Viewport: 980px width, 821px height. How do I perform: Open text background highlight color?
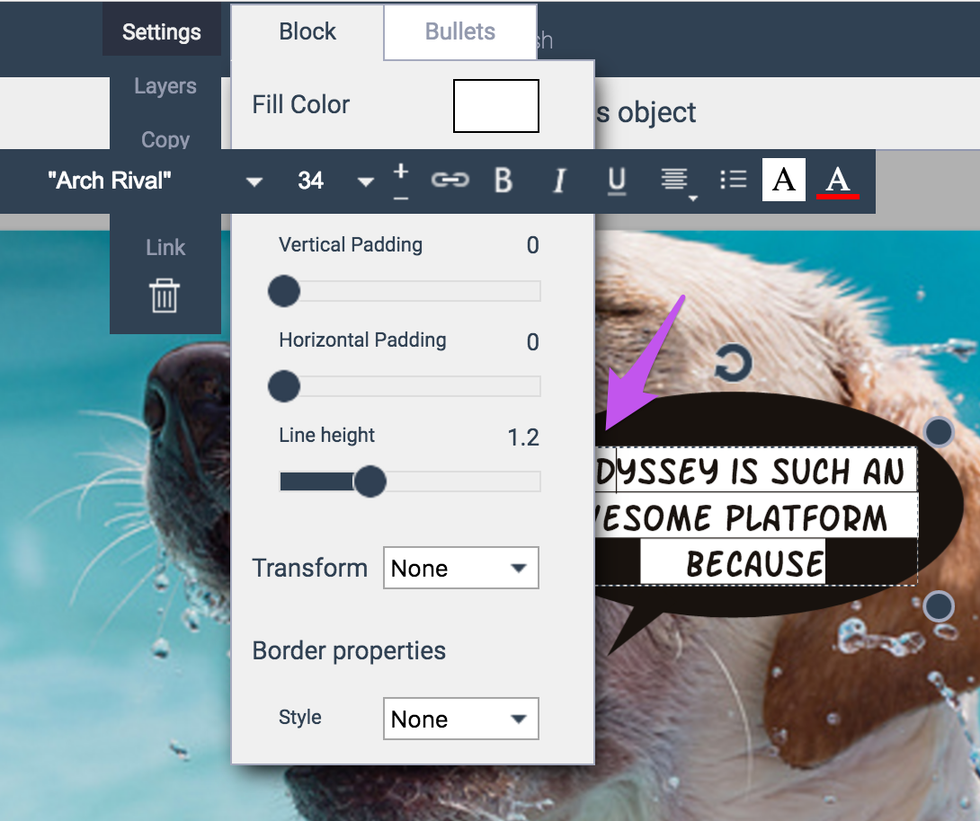click(784, 180)
